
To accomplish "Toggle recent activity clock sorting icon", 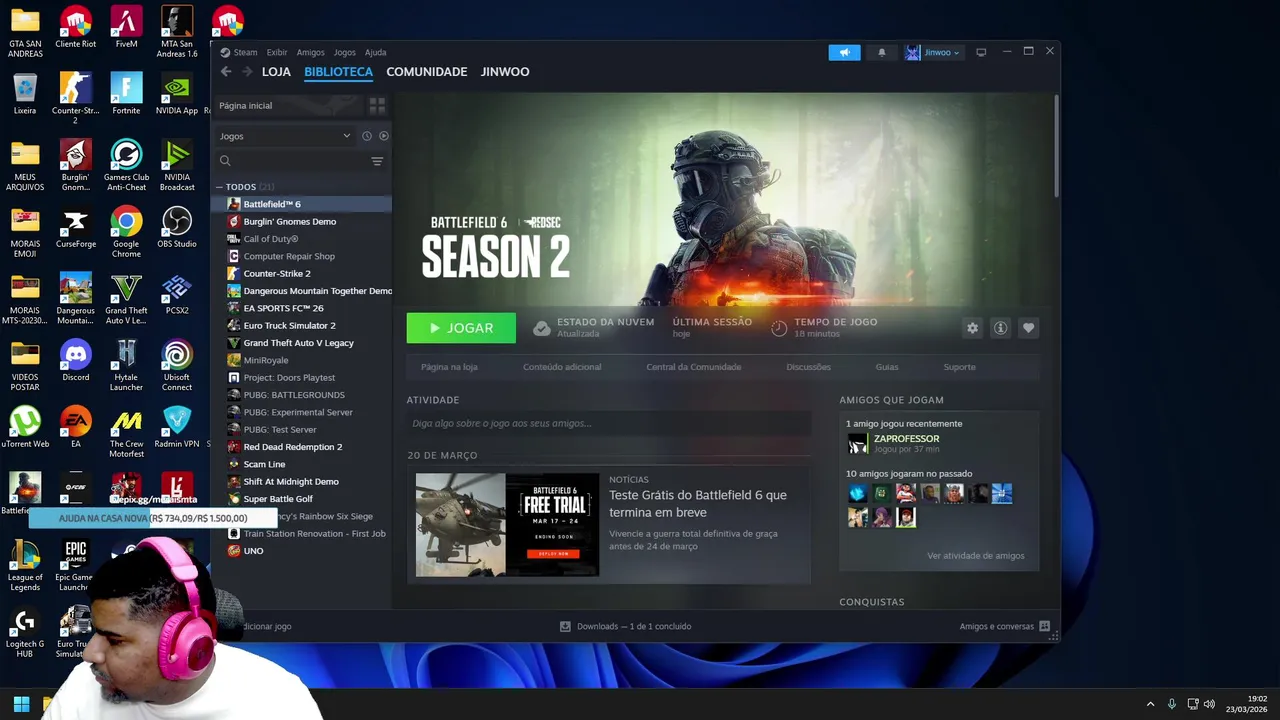I will 367,136.
